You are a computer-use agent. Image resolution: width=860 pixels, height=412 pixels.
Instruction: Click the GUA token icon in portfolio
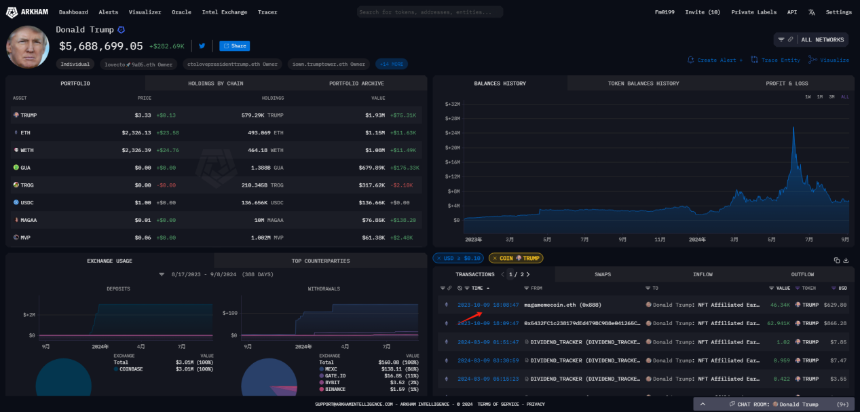(16, 167)
